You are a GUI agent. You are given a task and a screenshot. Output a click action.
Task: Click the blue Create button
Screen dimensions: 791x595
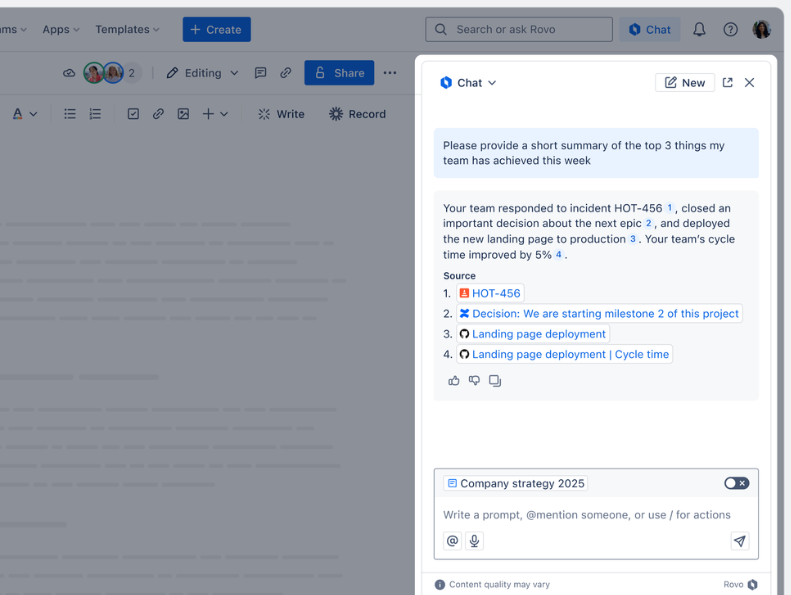(216, 30)
